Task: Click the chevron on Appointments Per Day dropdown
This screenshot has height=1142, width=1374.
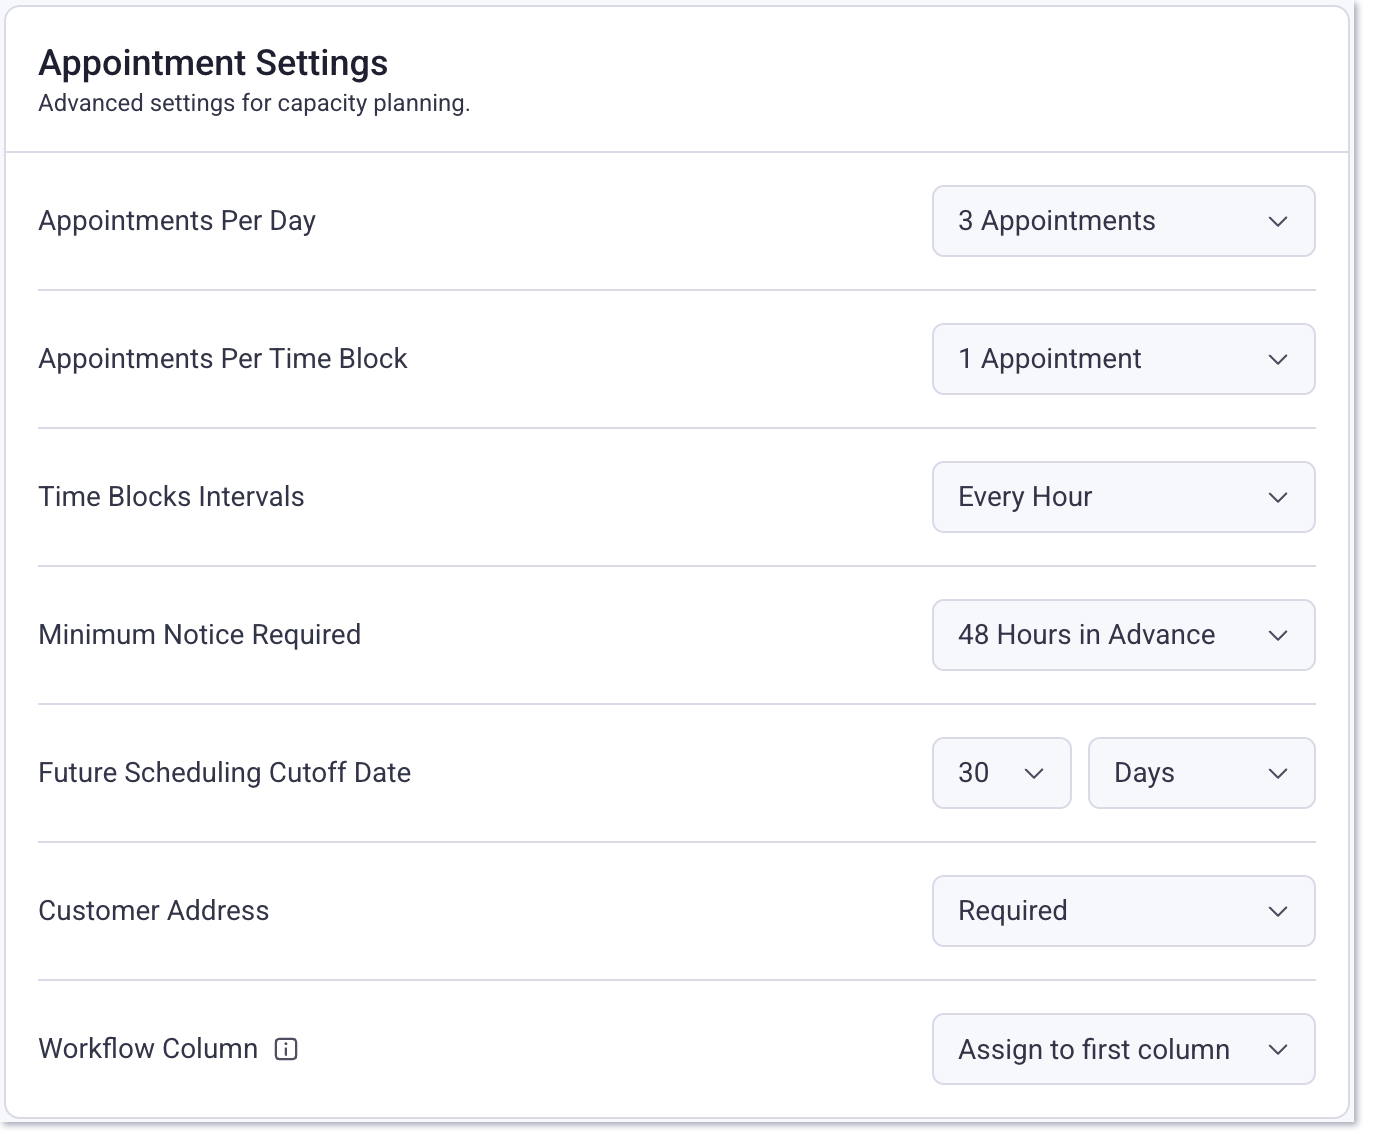Action: [1277, 221]
